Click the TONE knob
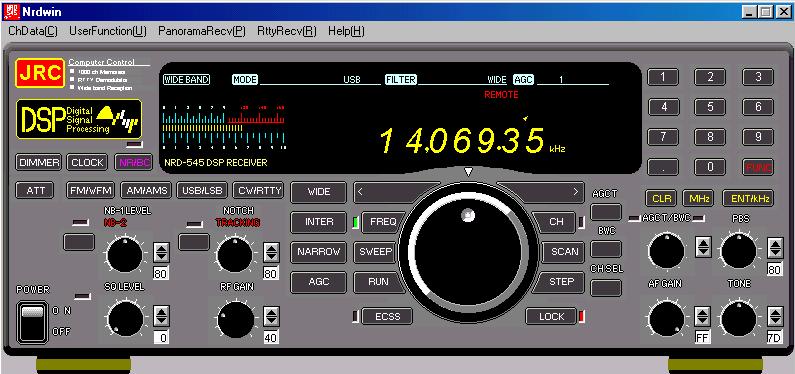 click(x=738, y=319)
